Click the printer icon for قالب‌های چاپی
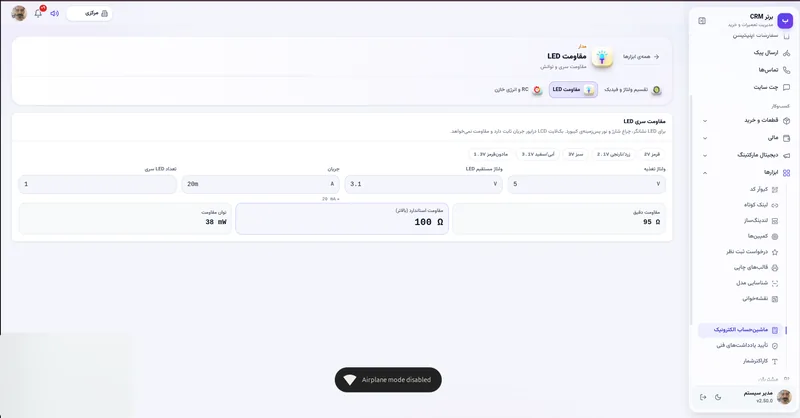The height and width of the screenshot is (418, 800). pyautogui.click(x=775, y=267)
